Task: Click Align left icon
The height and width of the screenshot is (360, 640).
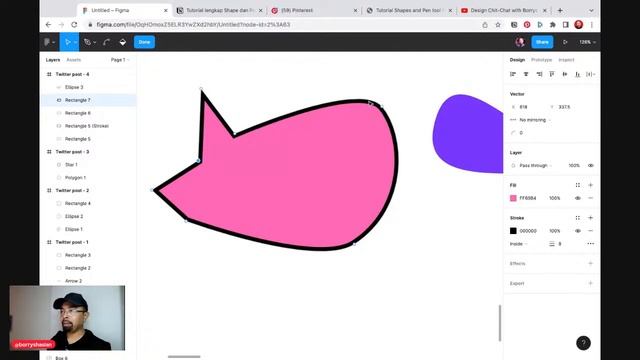Action: (513, 74)
